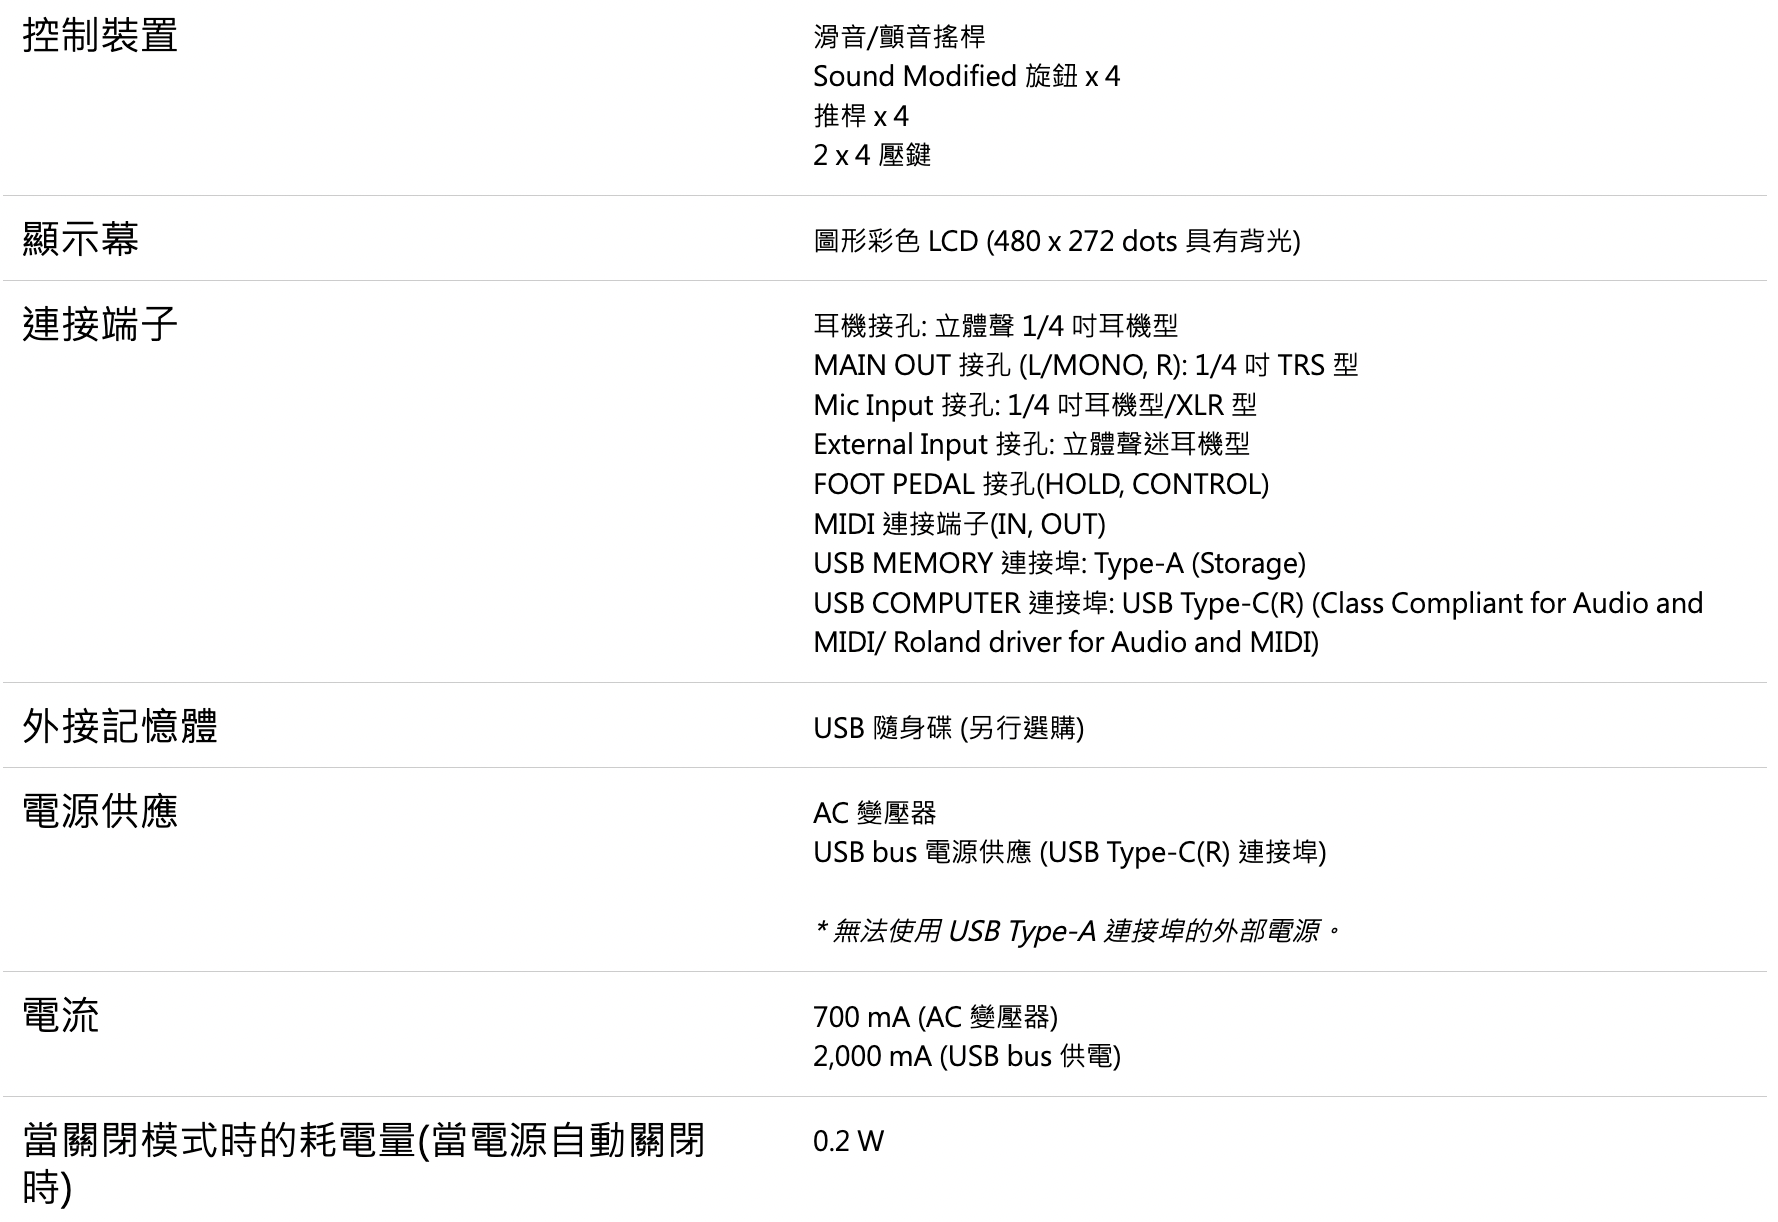Click the italic USB Type-A footnote

[x=1077, y=932]
